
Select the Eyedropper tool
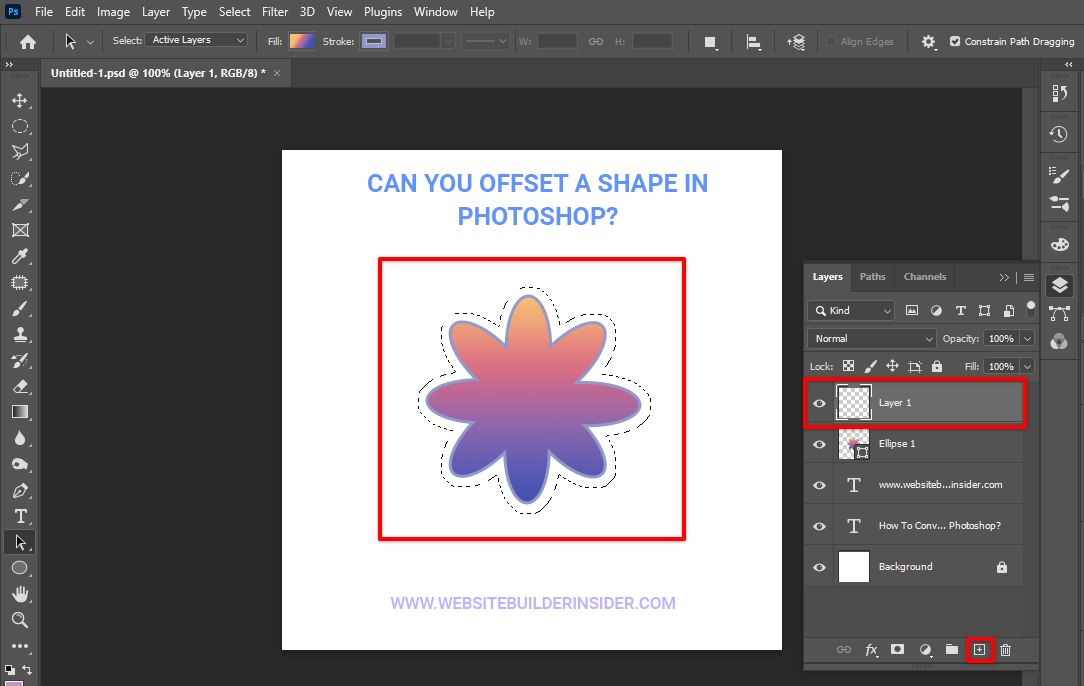coord(19,256)
